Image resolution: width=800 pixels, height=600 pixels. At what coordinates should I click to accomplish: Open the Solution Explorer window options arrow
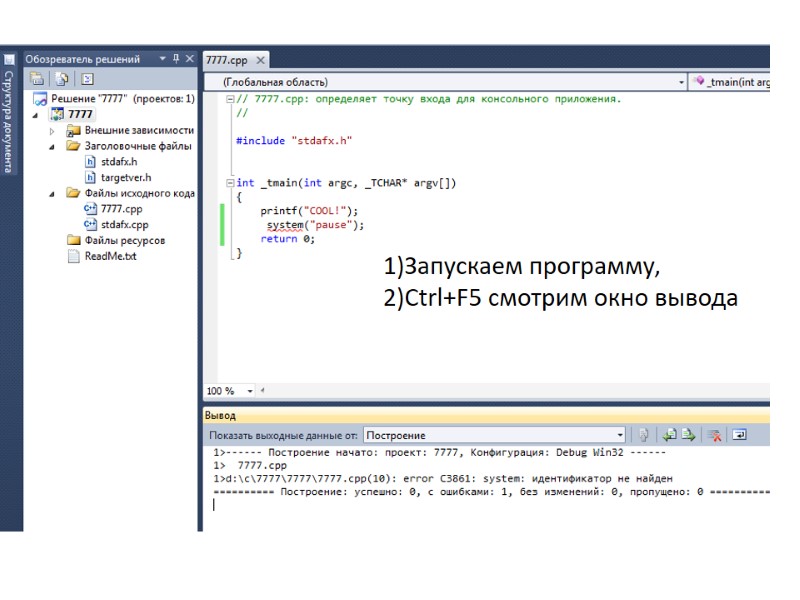pyautogui.click(x=163, y=59)
